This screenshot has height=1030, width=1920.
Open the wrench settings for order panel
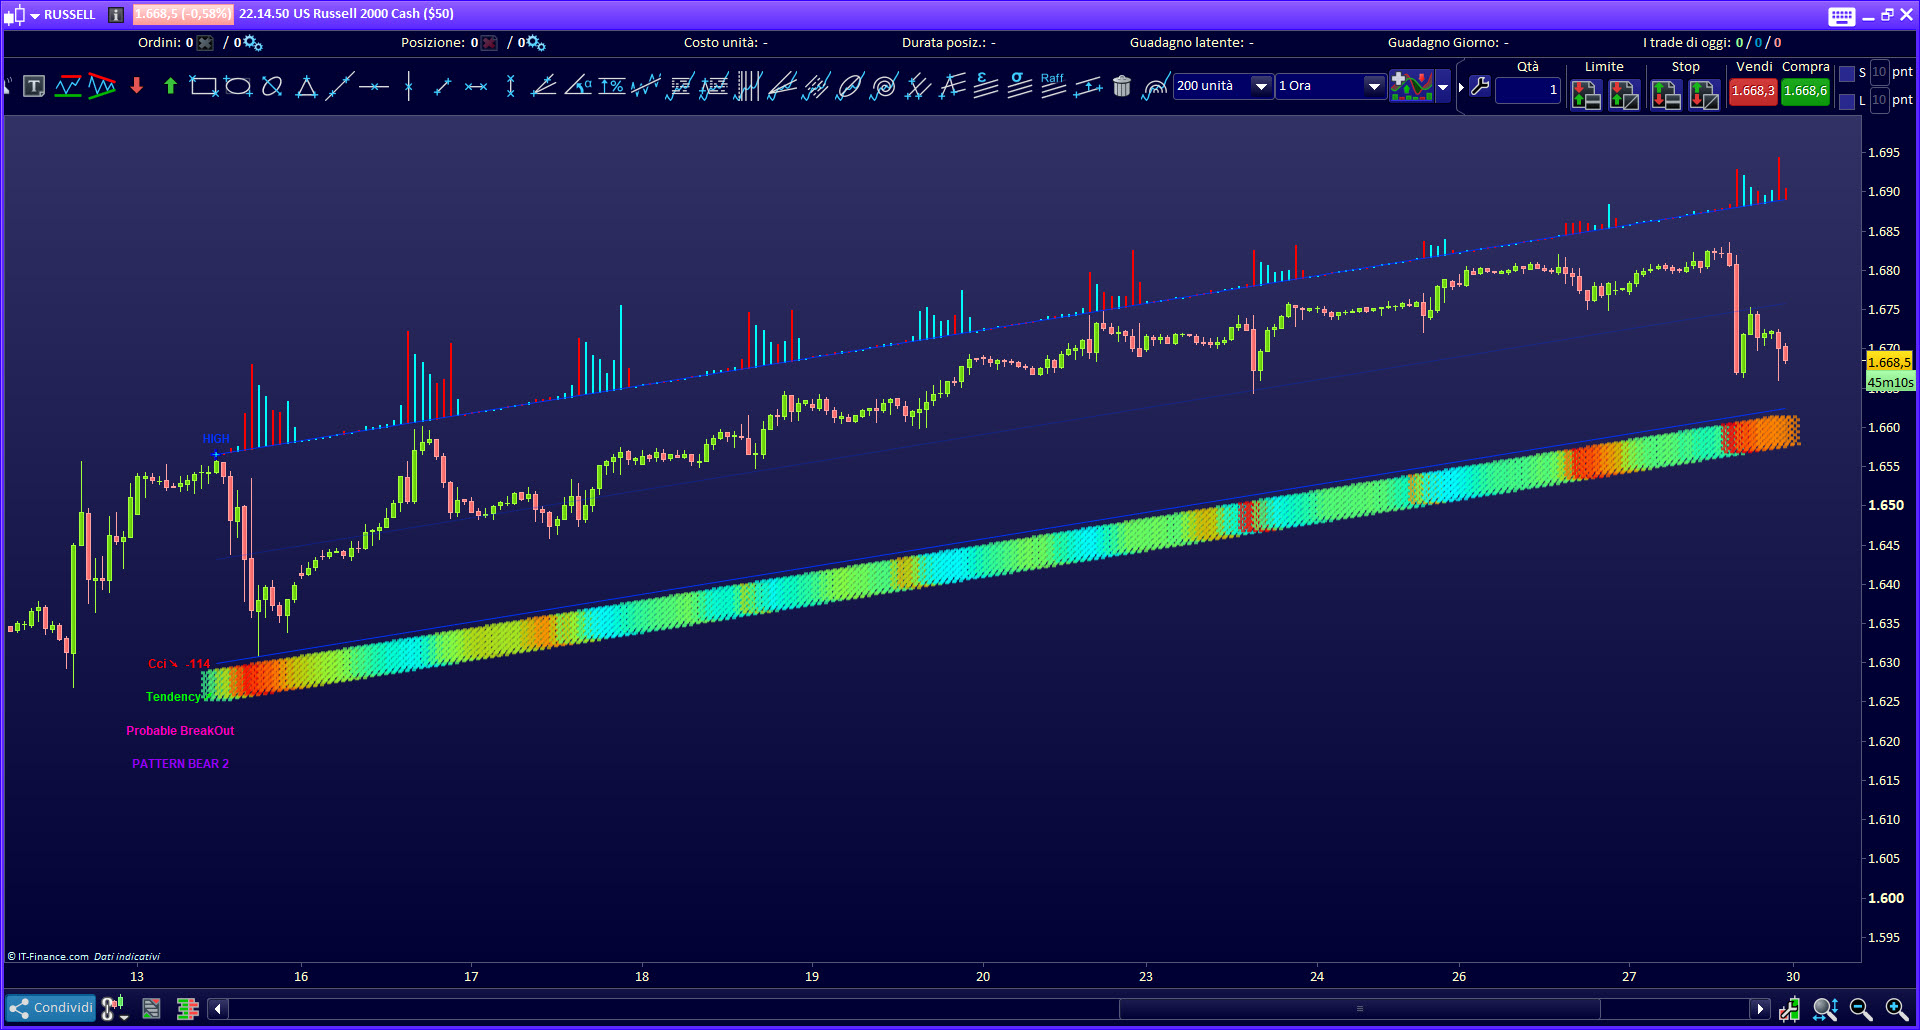coord(1480,87)
